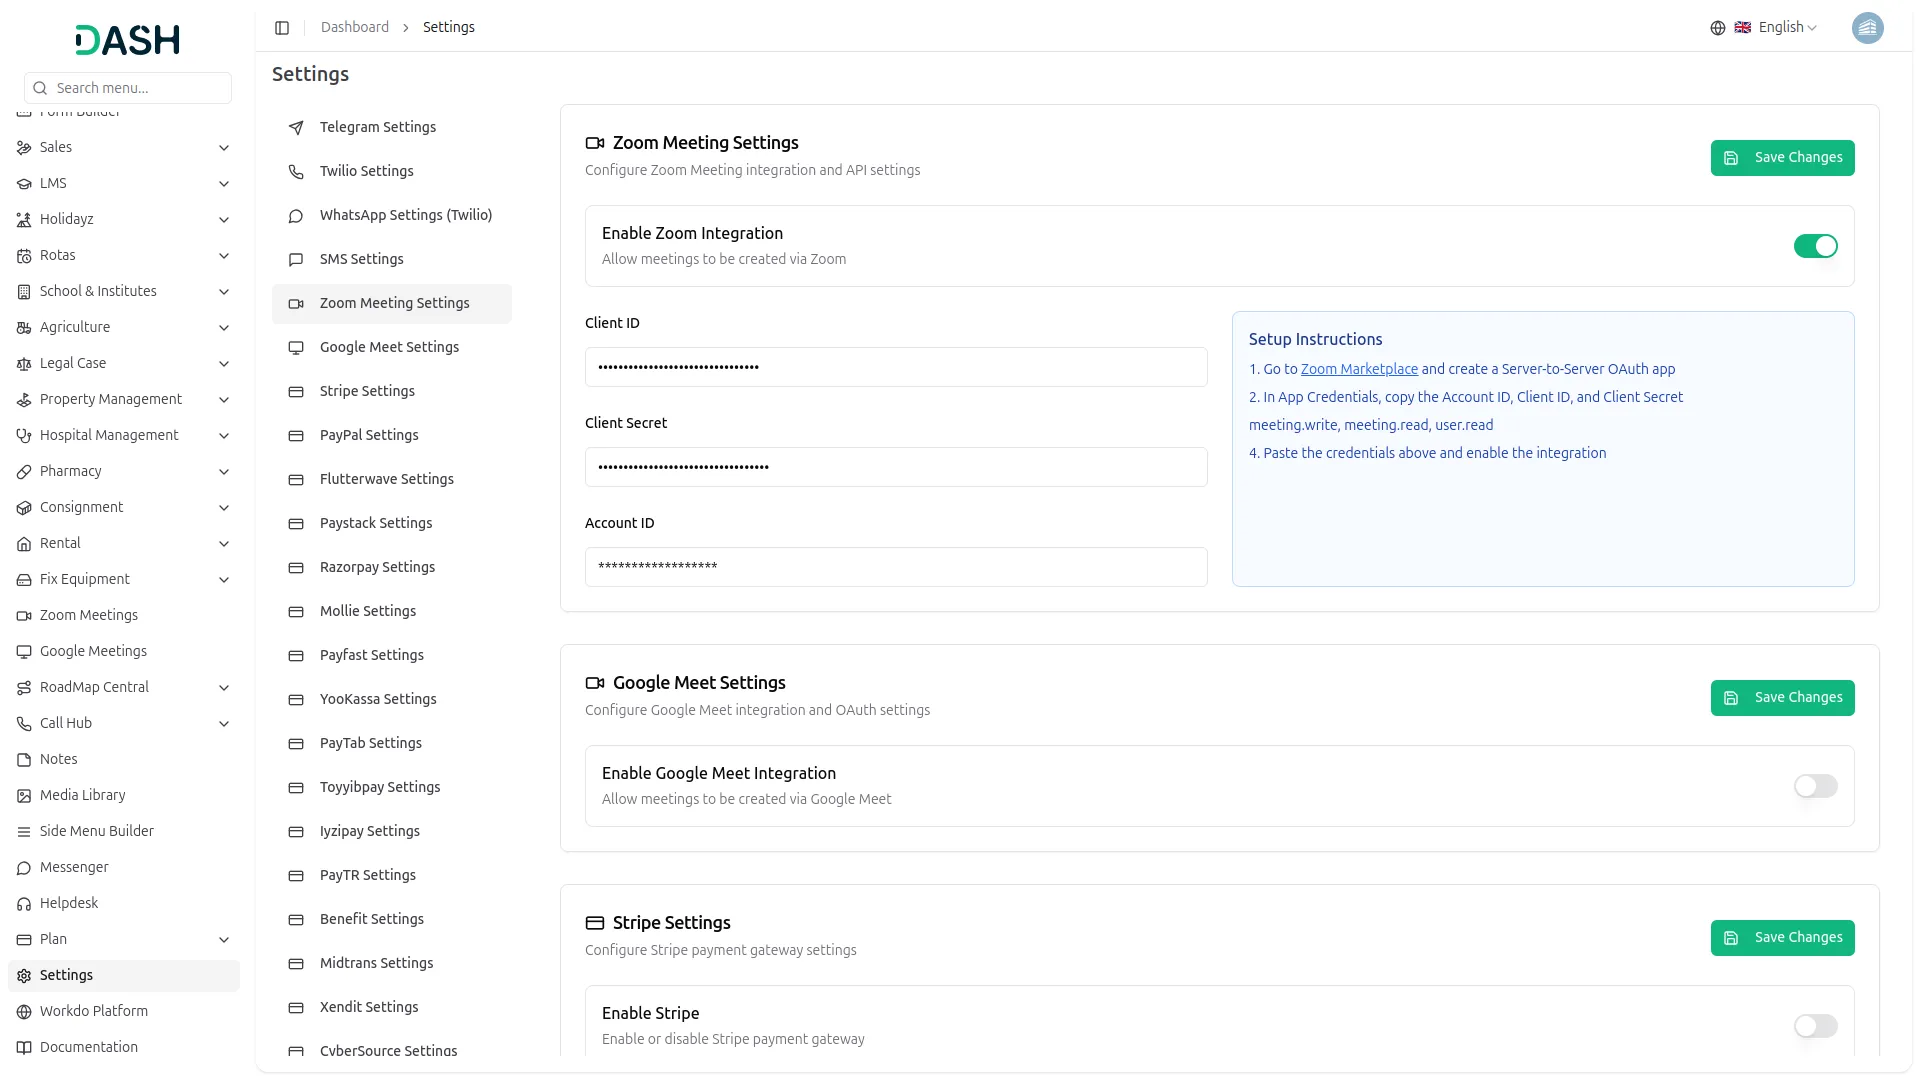Click the Media Library image icon

click(24, 796)
